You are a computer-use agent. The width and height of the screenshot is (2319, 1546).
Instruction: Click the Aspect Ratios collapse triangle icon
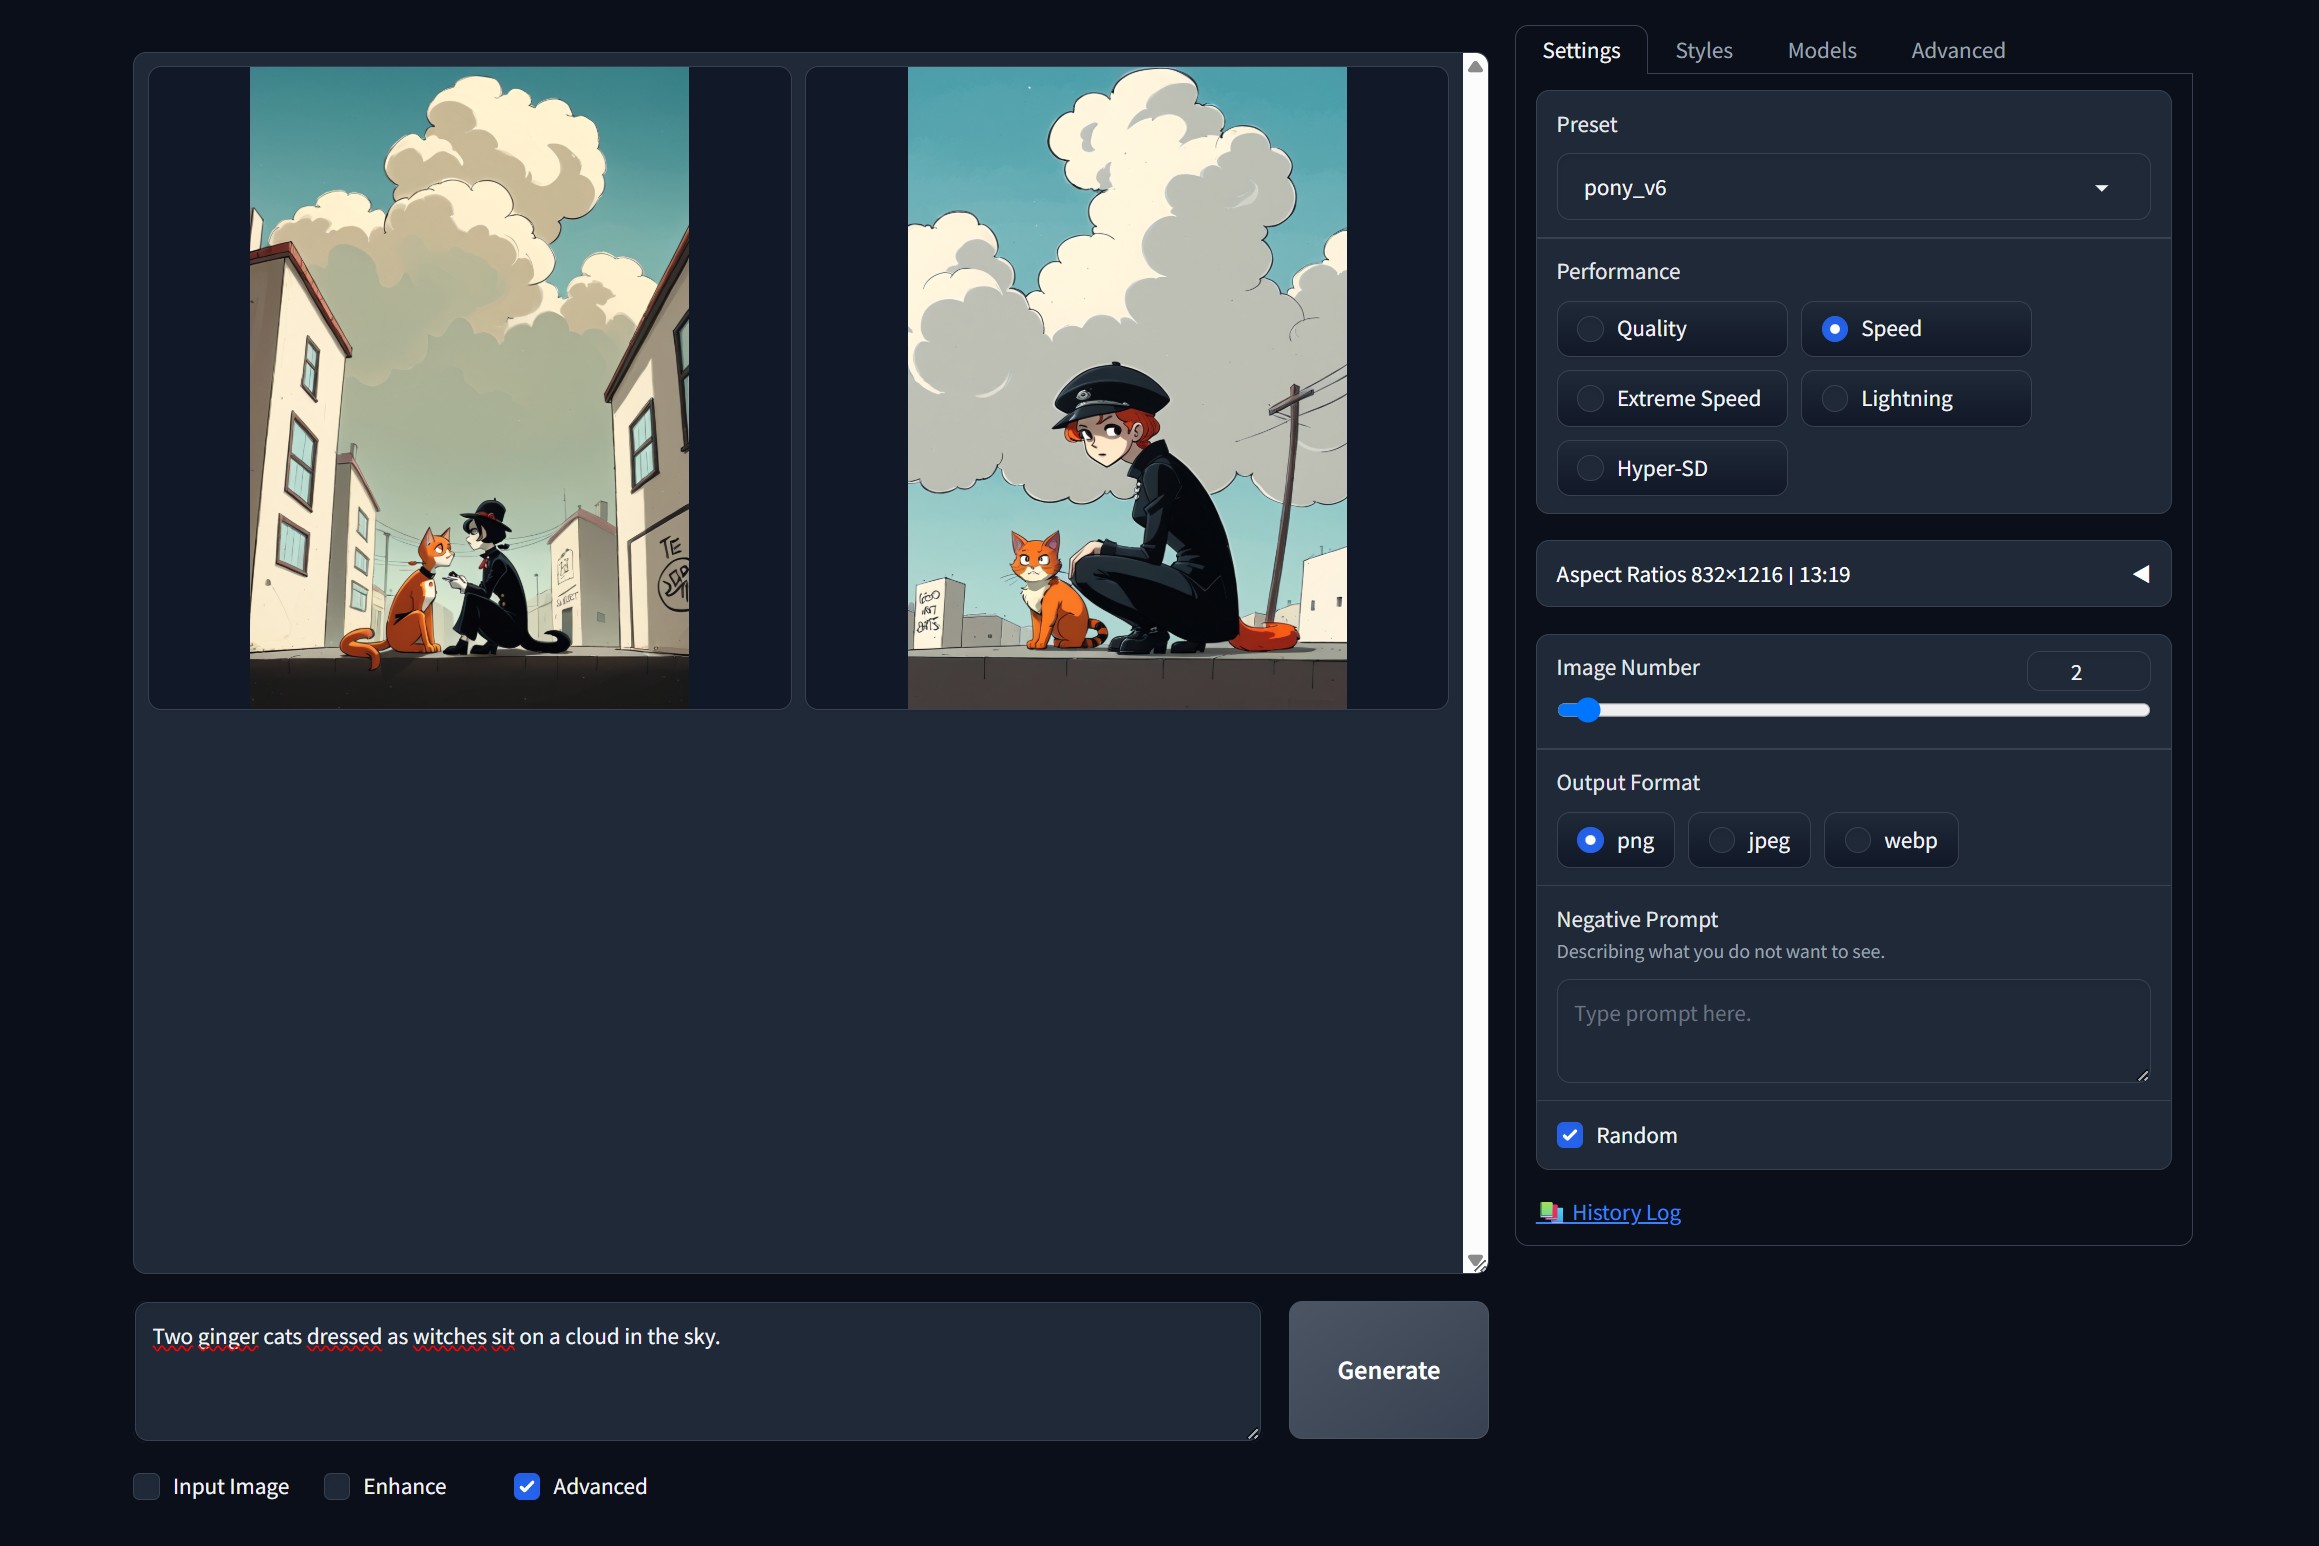2140,574
